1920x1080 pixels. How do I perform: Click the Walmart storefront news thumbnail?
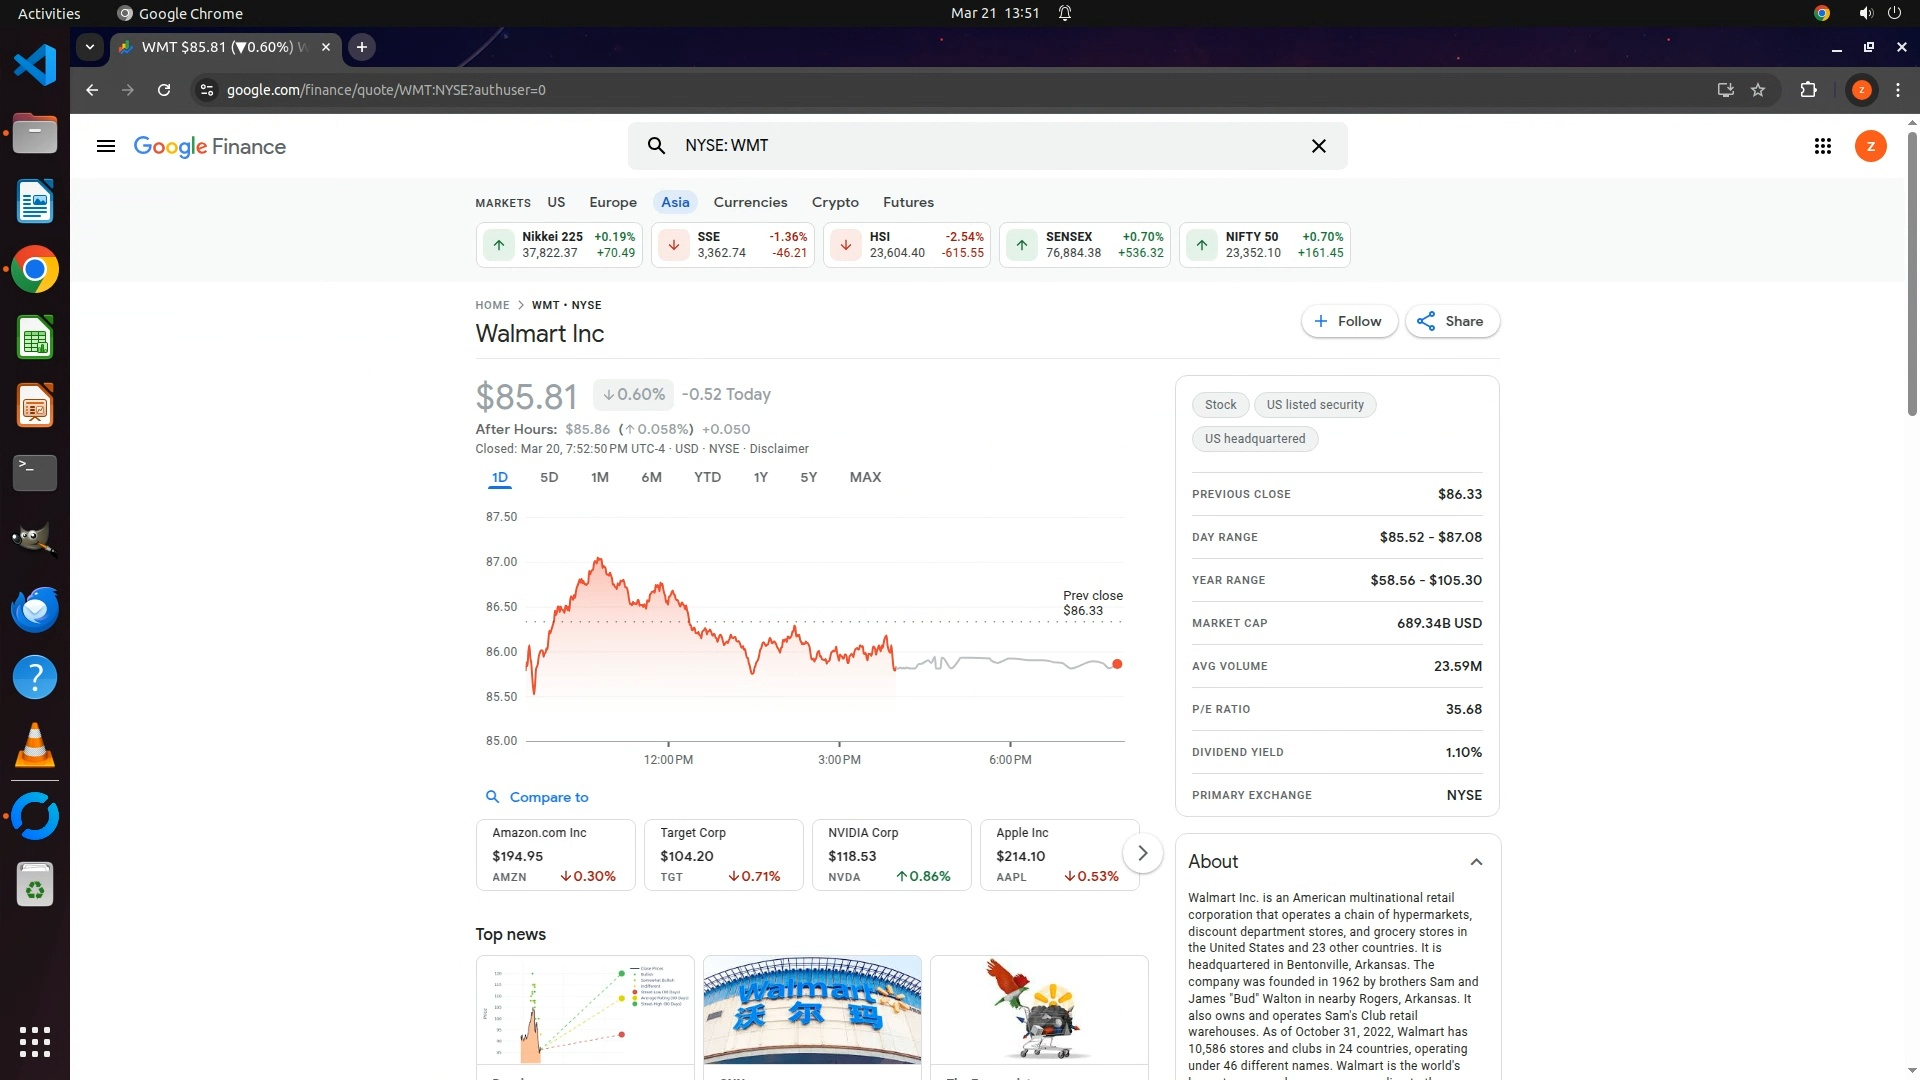812,1010
